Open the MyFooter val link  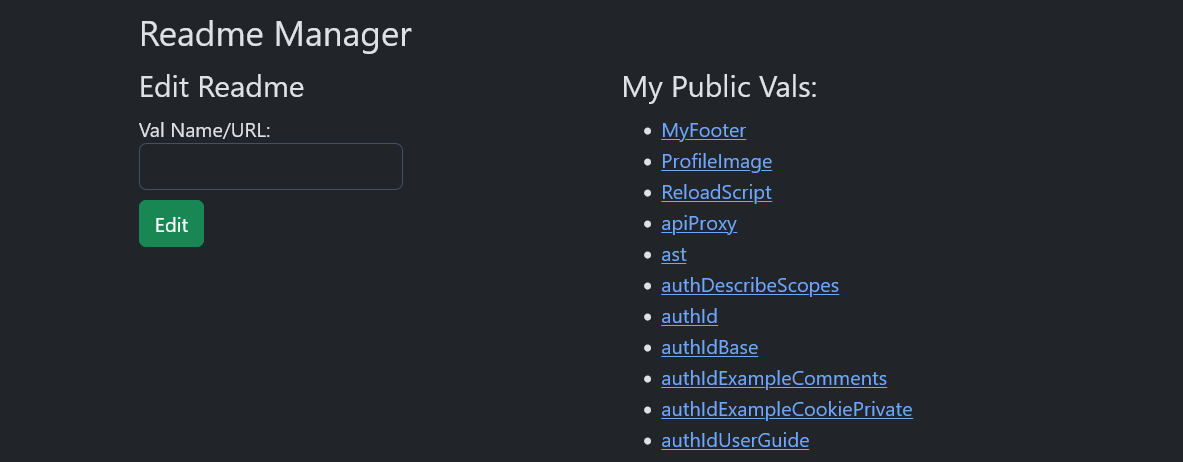point(703,130)
